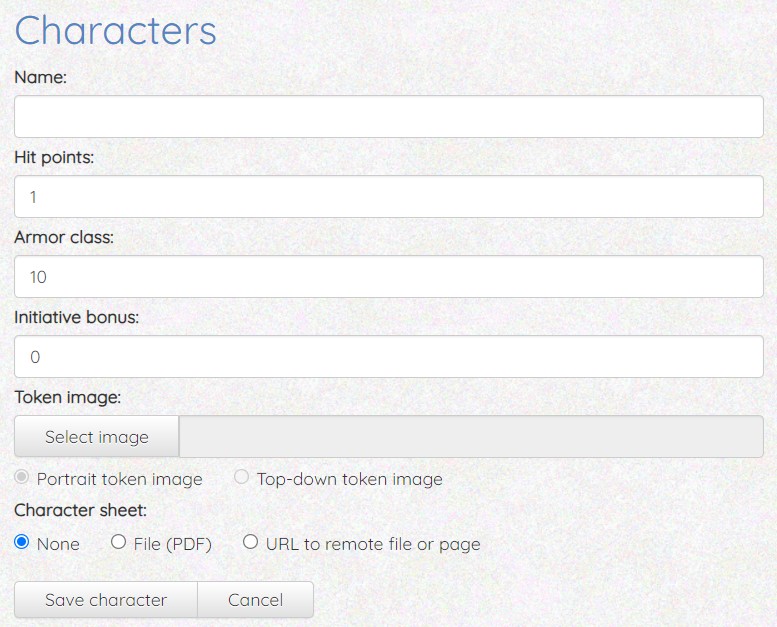Select the Portrait token image radio button
Viewport: 777px width, 627px height.
(x=22, y=478)
